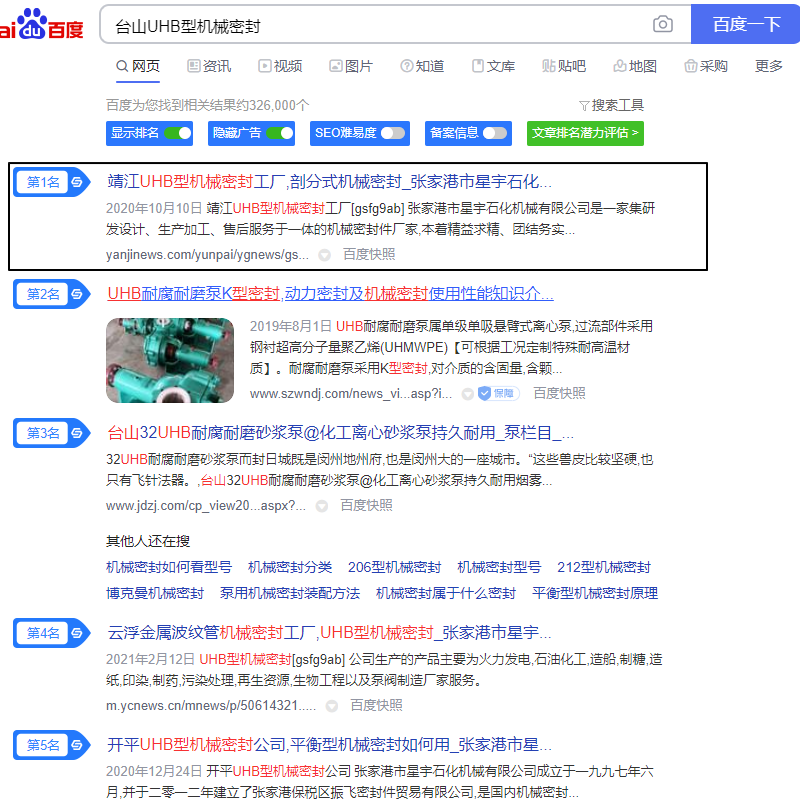Click the 保障 shield badge
The width and height of the screenshot is (800, 800).
(498, 393)
